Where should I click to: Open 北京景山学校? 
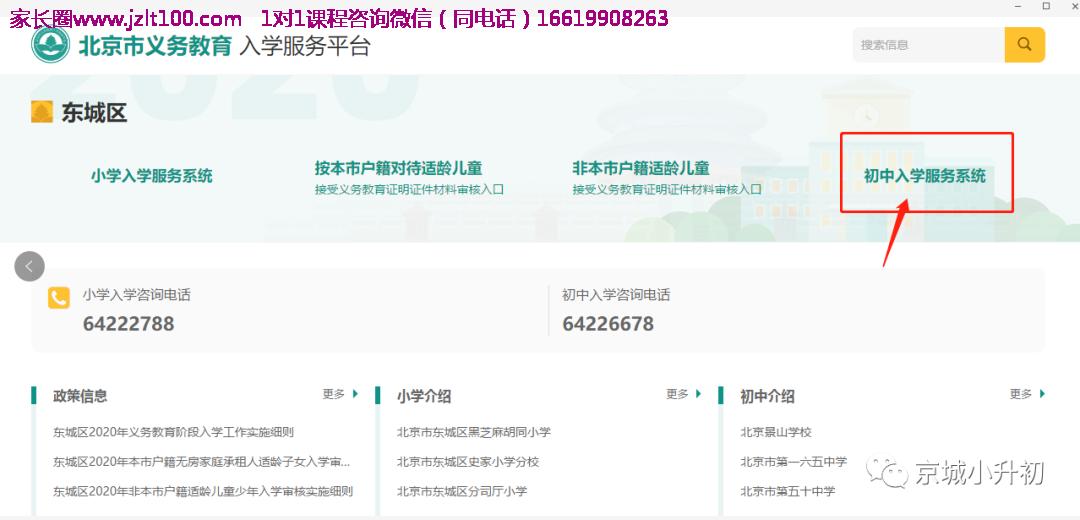pos(776,433)
